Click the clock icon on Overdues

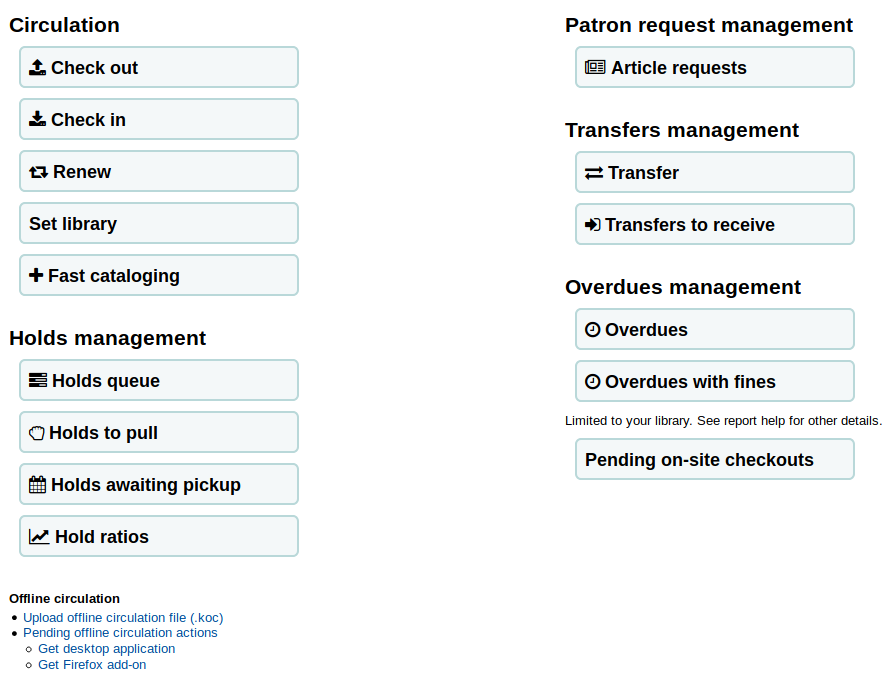point(593,330)
